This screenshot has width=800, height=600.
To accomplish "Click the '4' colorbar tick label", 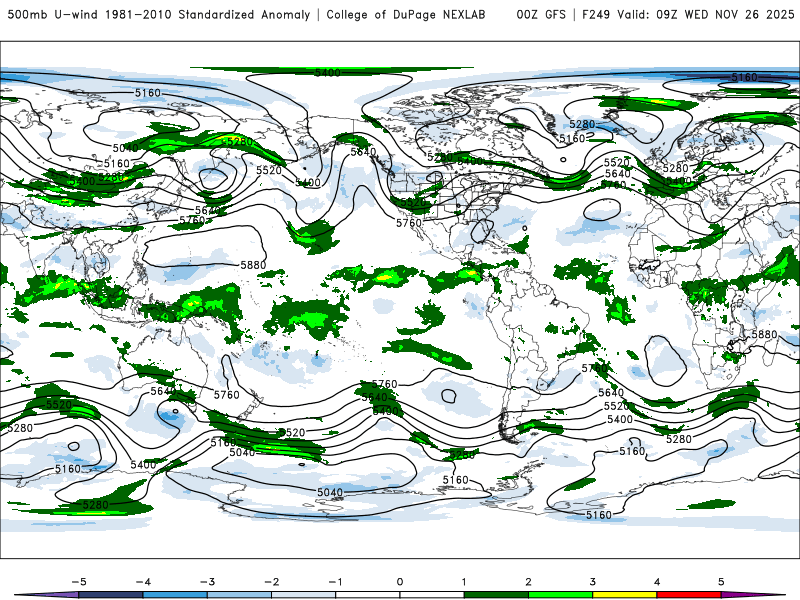I will coord(657,582).
